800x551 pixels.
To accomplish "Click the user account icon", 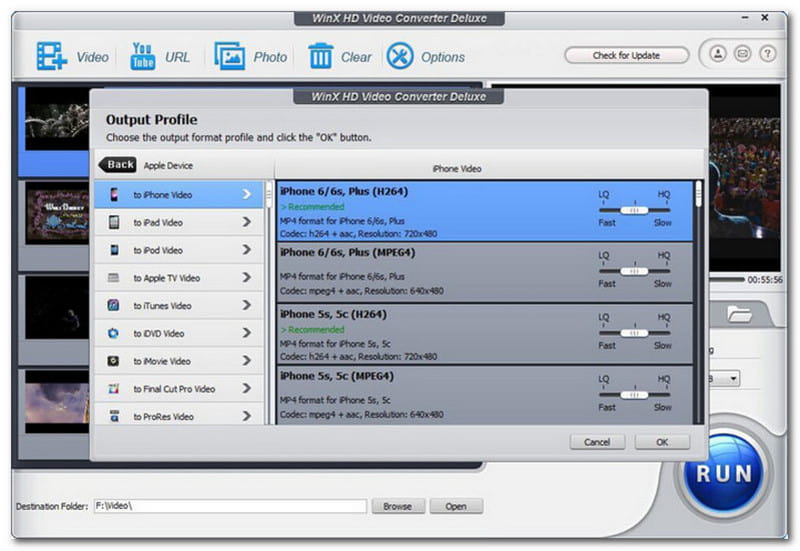I will 719,54.
